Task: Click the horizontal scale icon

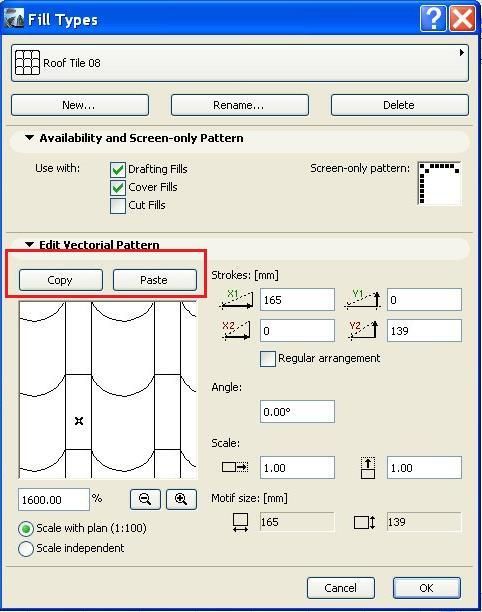Action: pos(235,467)
